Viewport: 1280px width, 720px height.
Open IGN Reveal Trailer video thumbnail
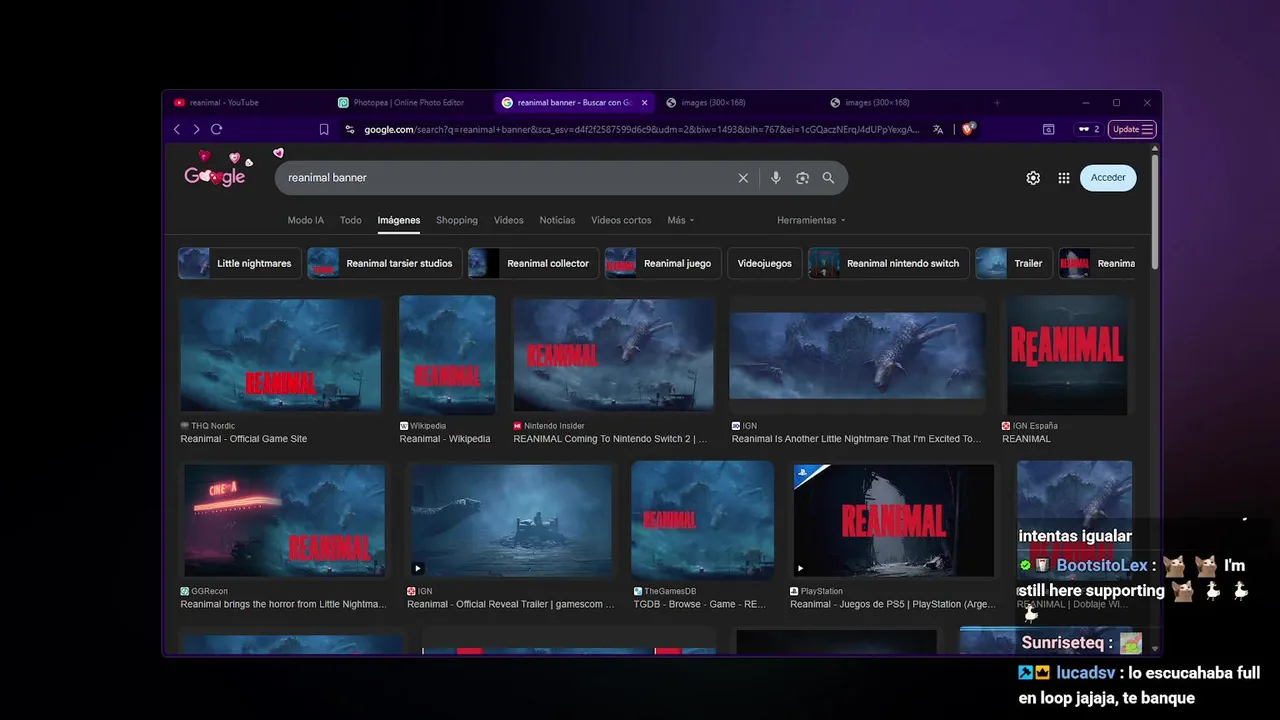point(511,521)
